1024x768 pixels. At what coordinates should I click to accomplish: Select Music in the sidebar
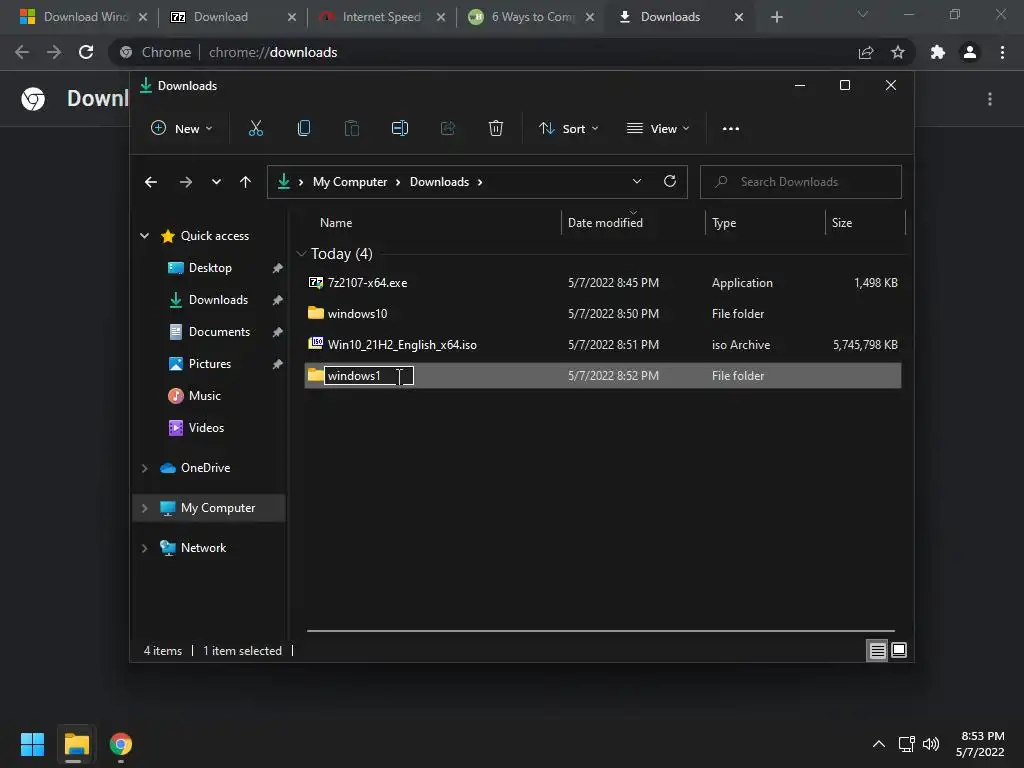click(x=204, y=396)
